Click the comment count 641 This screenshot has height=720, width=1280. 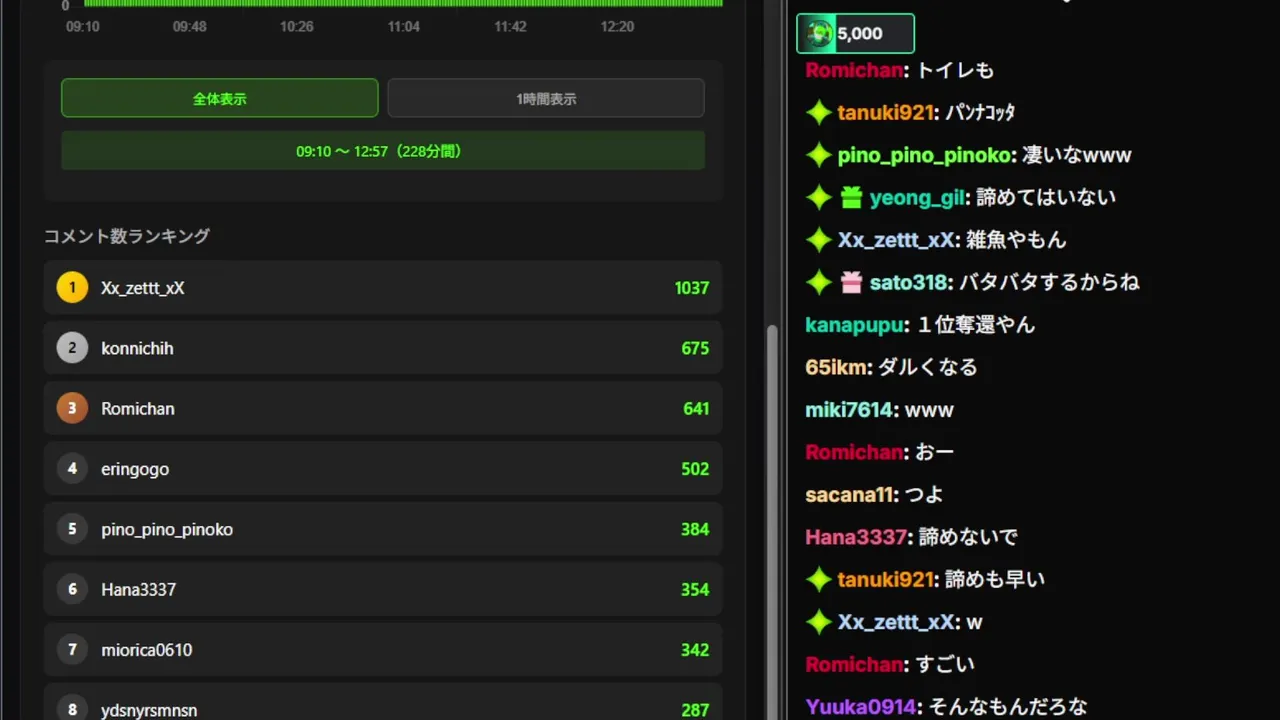[696, 409]
